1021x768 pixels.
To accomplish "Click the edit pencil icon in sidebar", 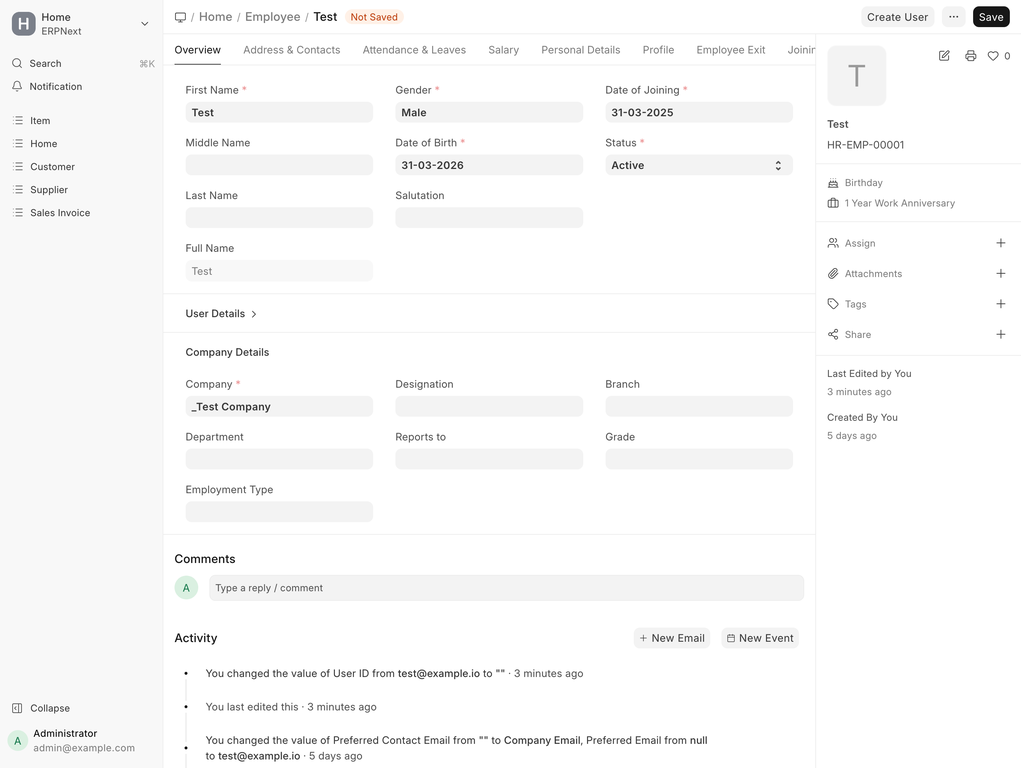I will tap(944, 56).
